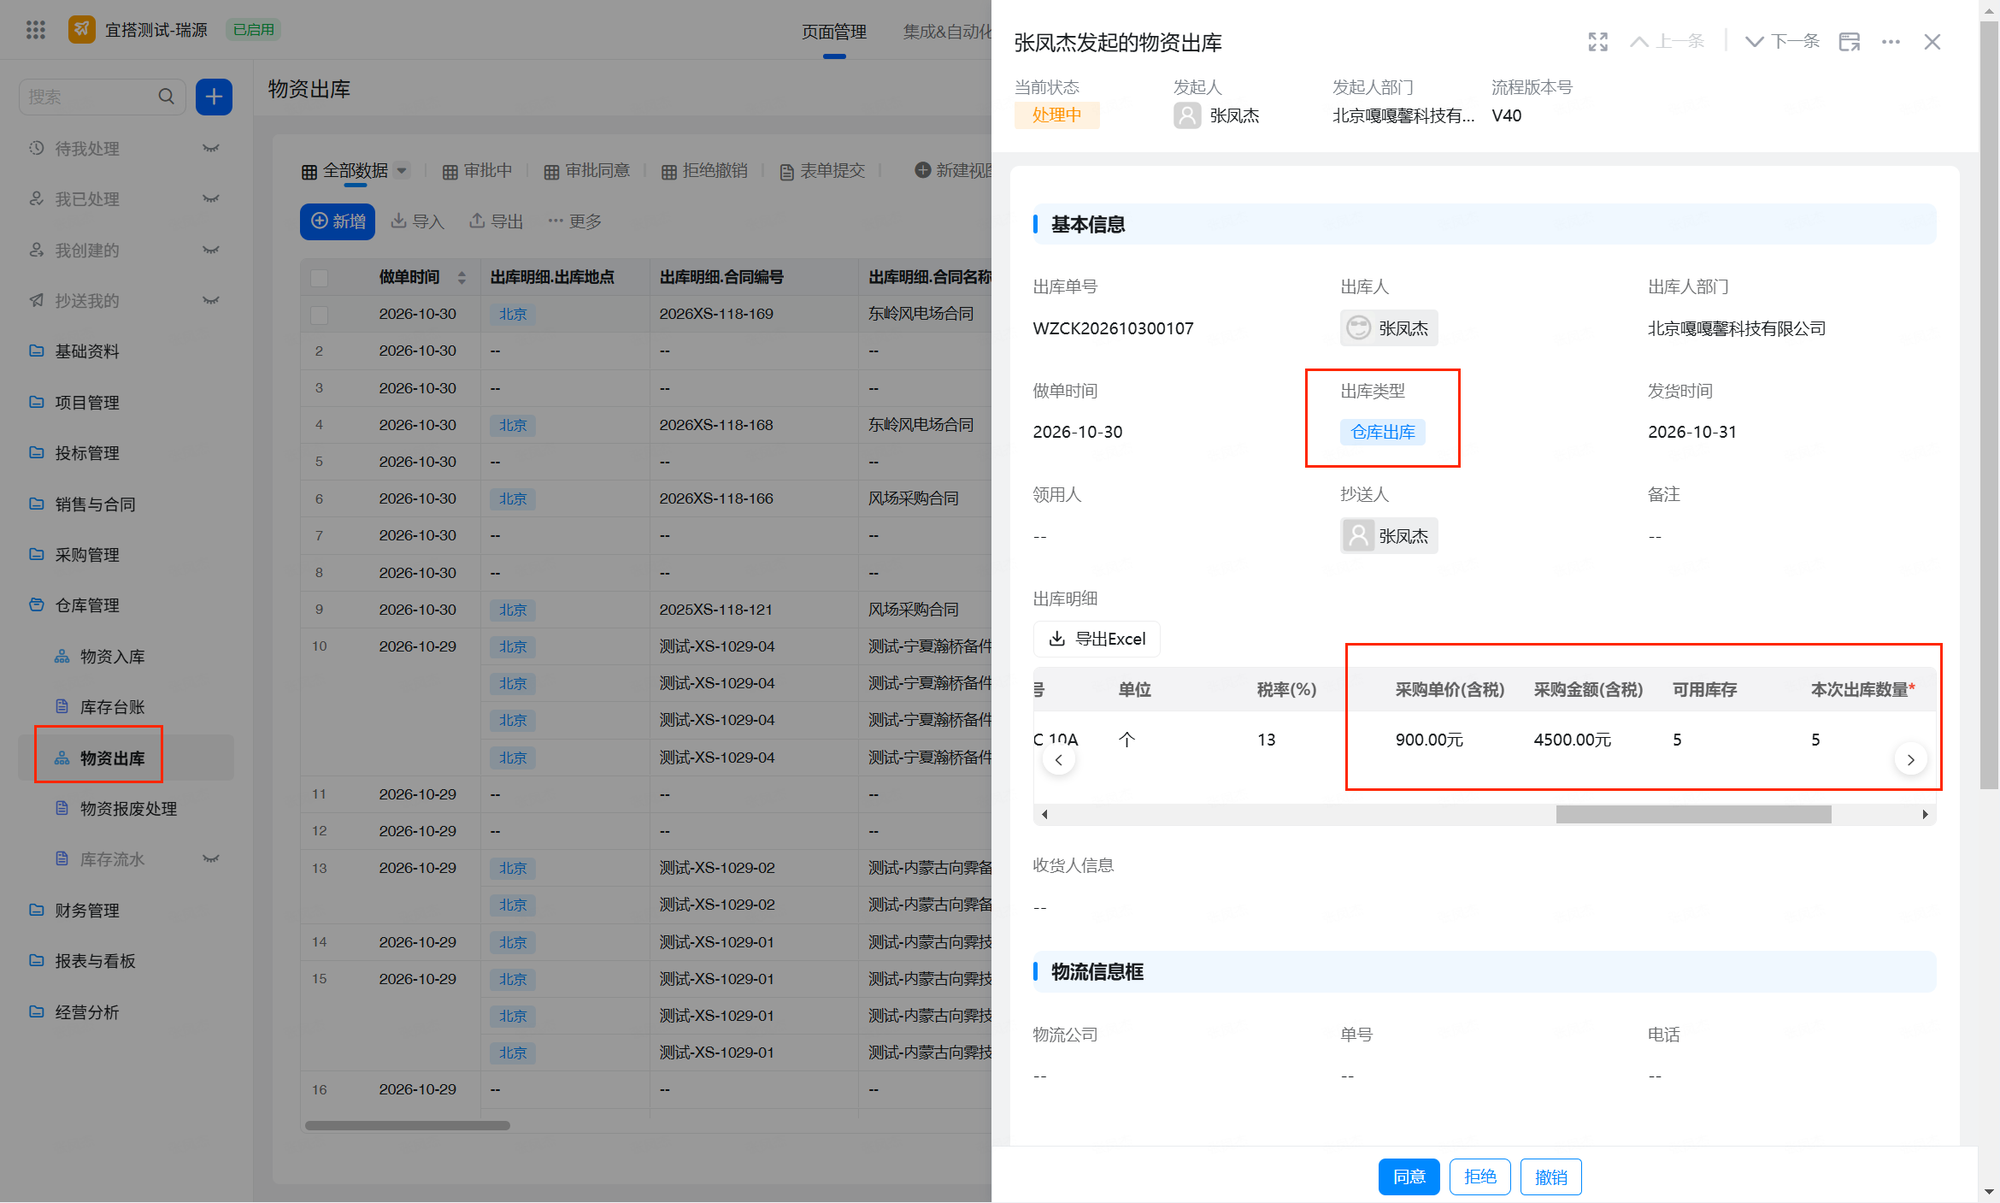Open more options ellipsis in detail header
The height and width of the screenshot is (1203, 2000).
[1890, 42]
